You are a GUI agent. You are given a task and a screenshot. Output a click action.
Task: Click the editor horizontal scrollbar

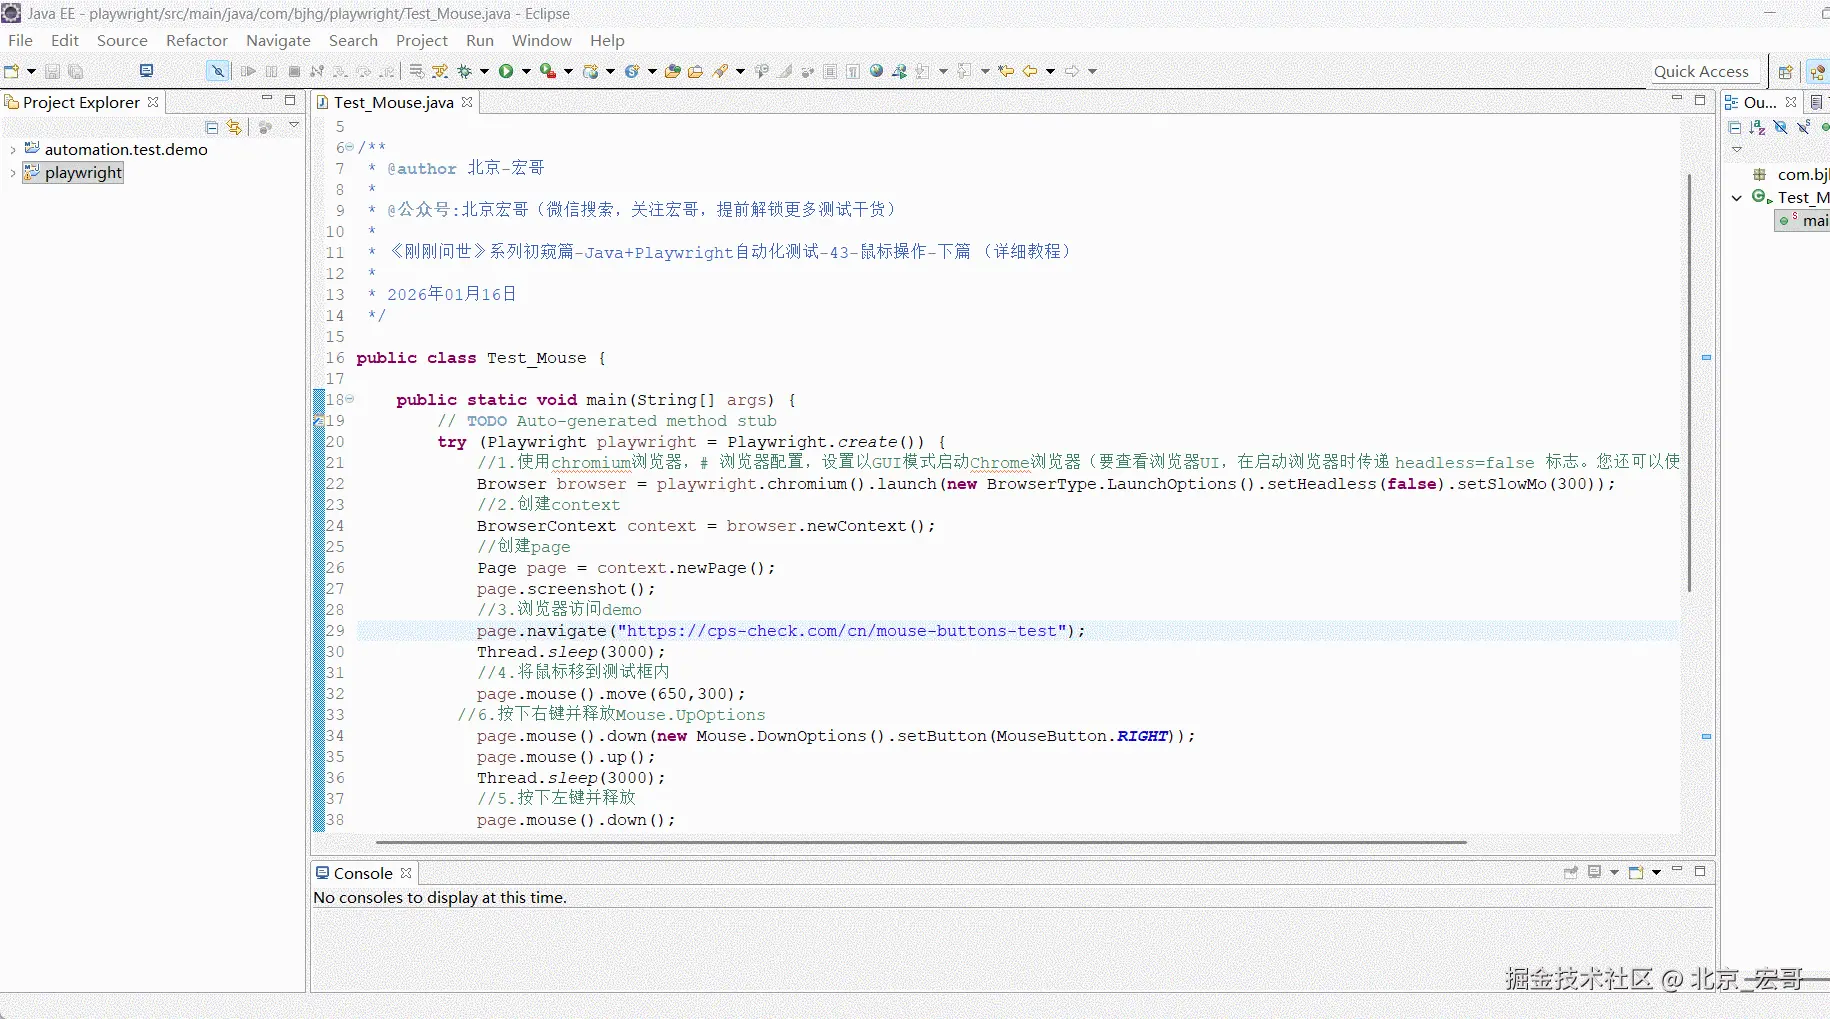coord(921,842)
